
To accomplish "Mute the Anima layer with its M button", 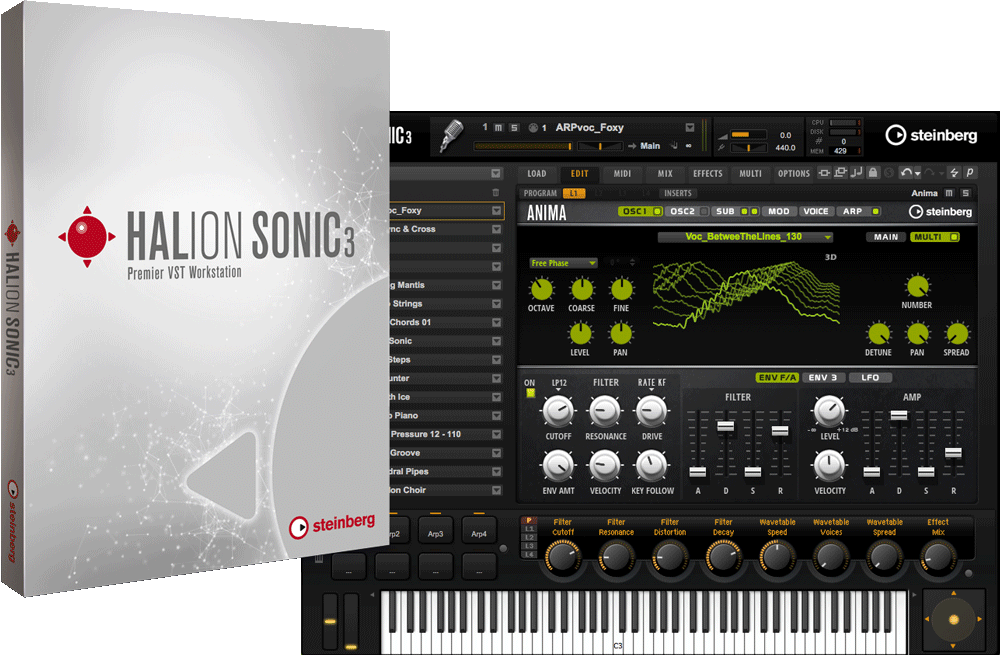I will click(x=950, y=193).
